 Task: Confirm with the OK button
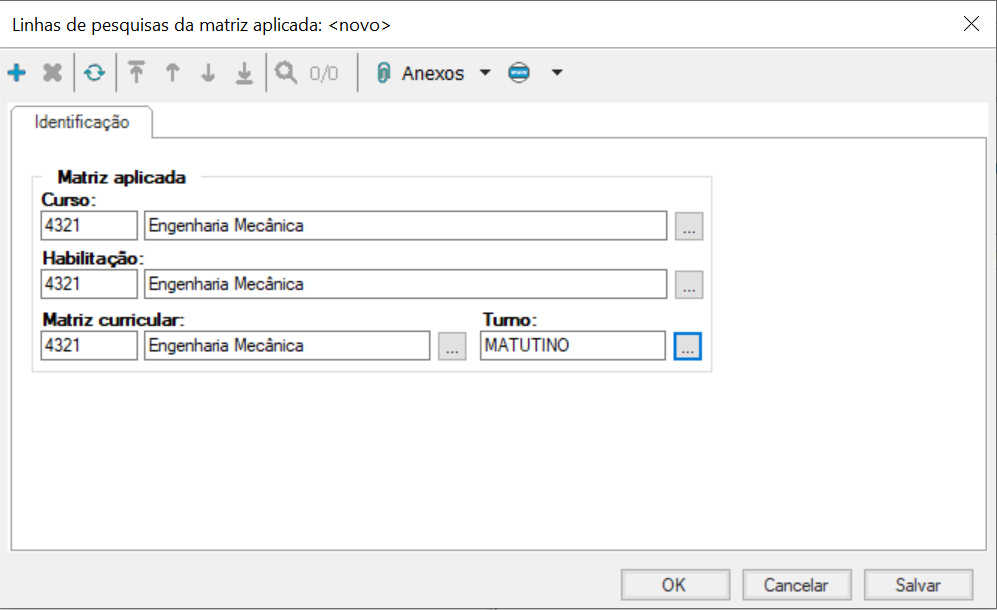[675, 585]
